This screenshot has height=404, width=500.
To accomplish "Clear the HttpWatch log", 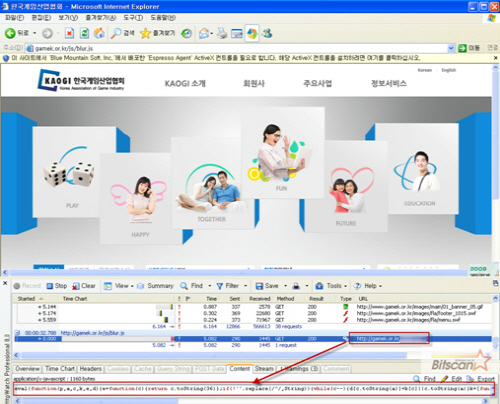I will pos(84,286).
